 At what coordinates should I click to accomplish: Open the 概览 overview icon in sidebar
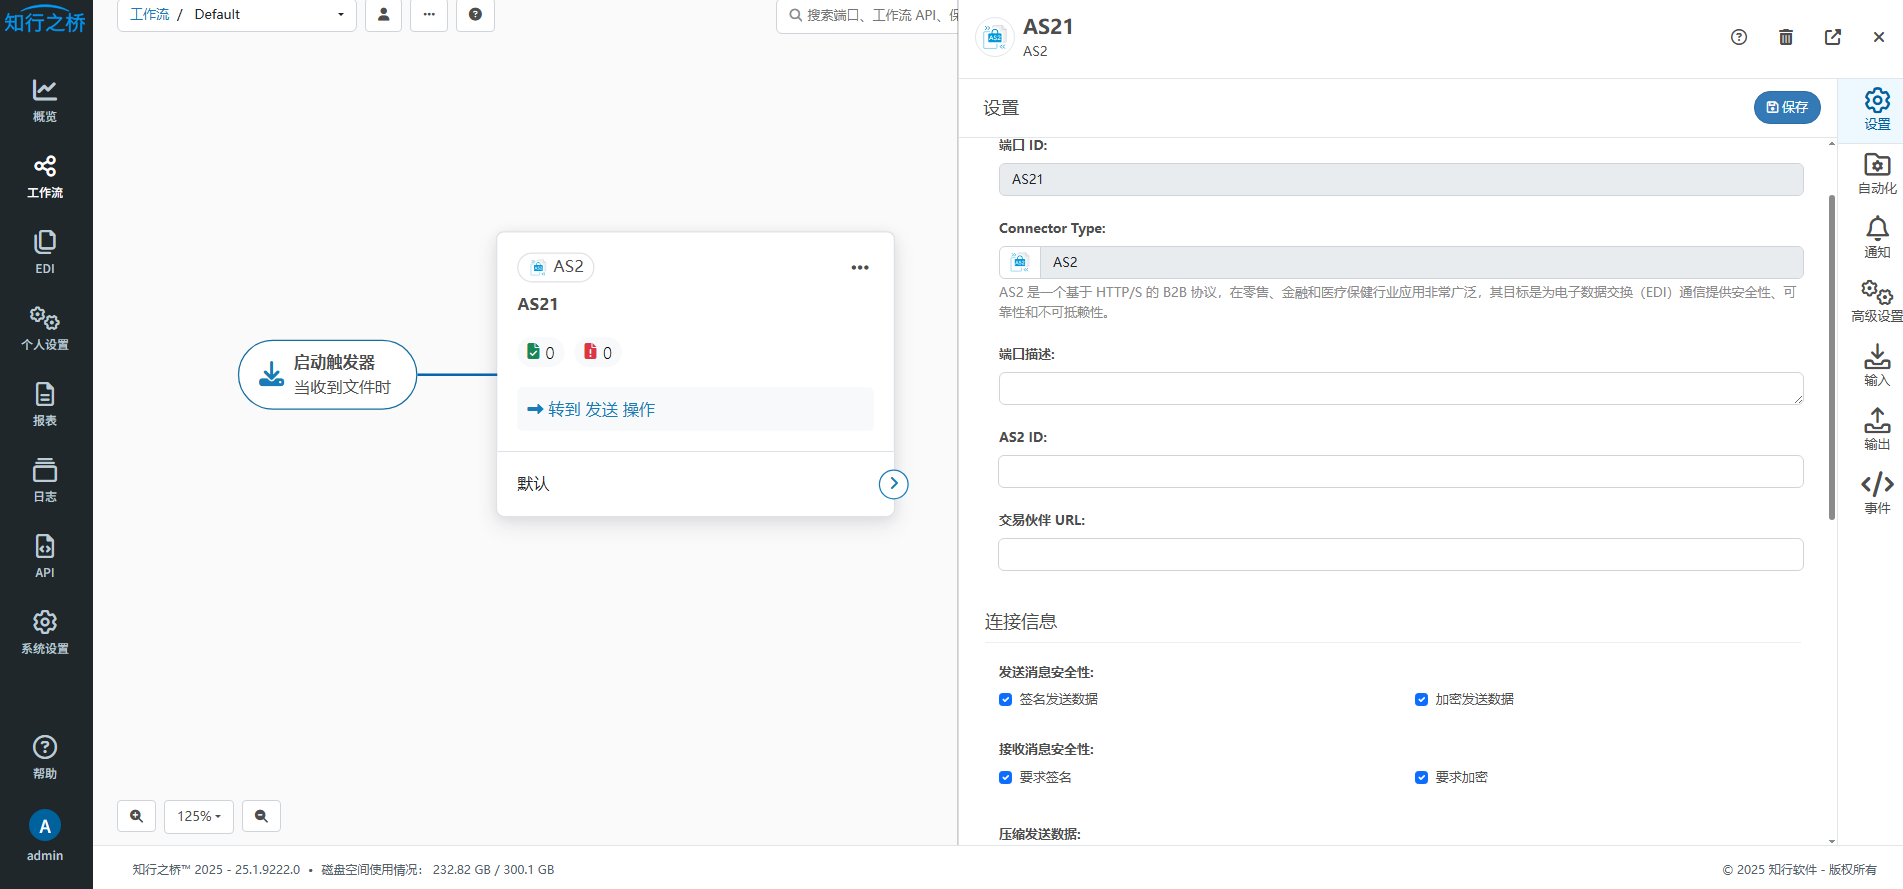[45, 100]
